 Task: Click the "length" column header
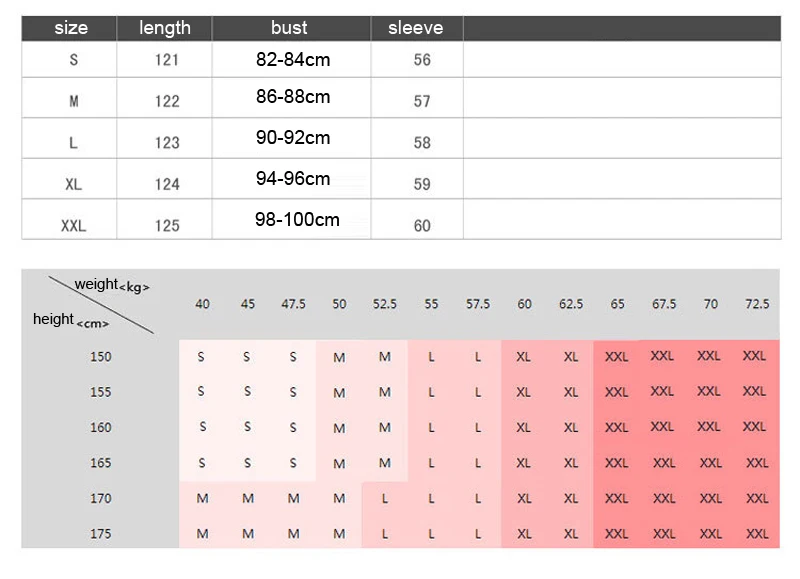tap(164, 28)
